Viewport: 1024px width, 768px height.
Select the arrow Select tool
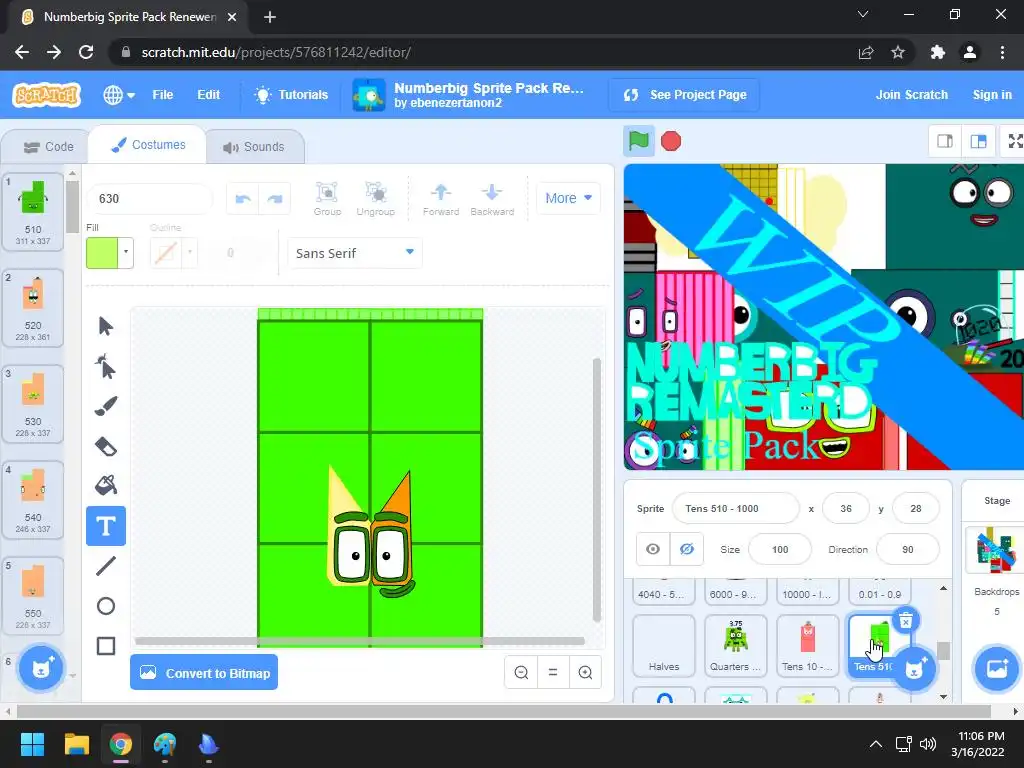point(106,326)
